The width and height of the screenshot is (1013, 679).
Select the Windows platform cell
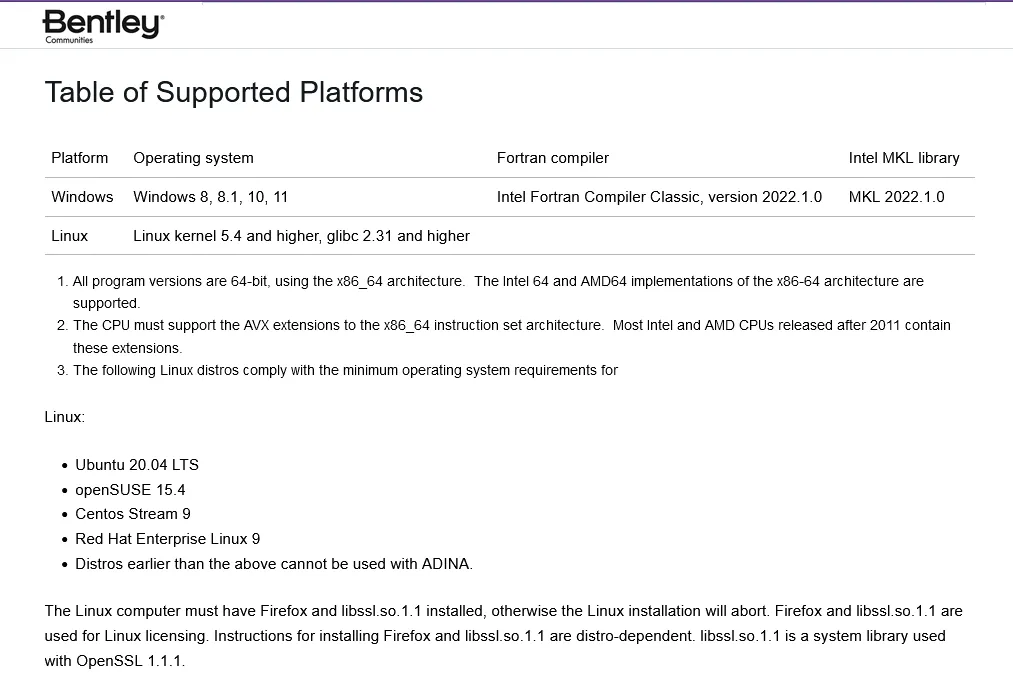pos(82,197)
